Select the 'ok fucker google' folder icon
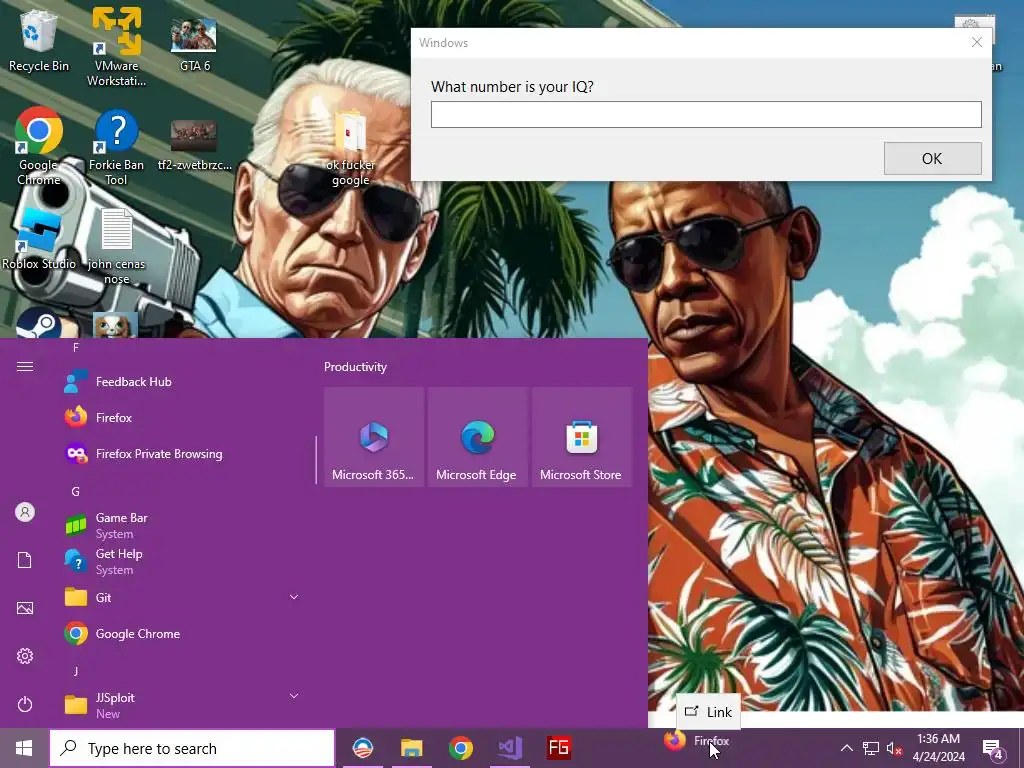Screen dimensions: 1024x768 pyautogui.click(x=350, y=149)
